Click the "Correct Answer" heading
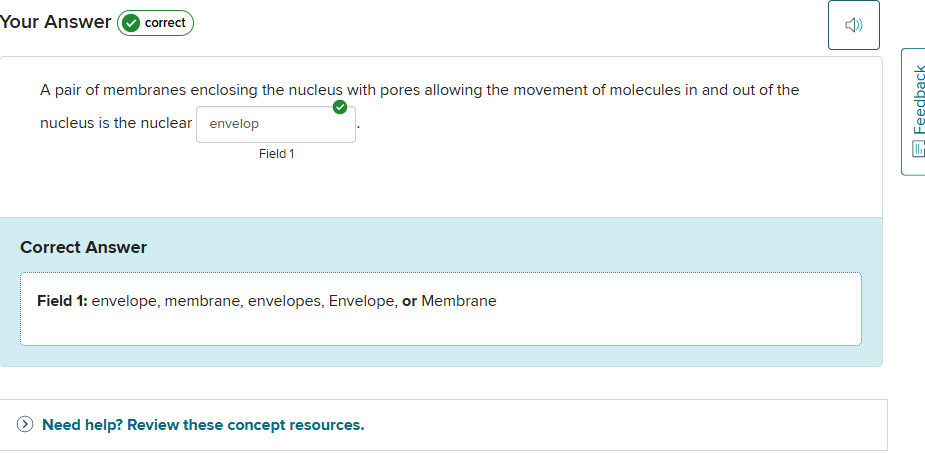 (83, 247)
